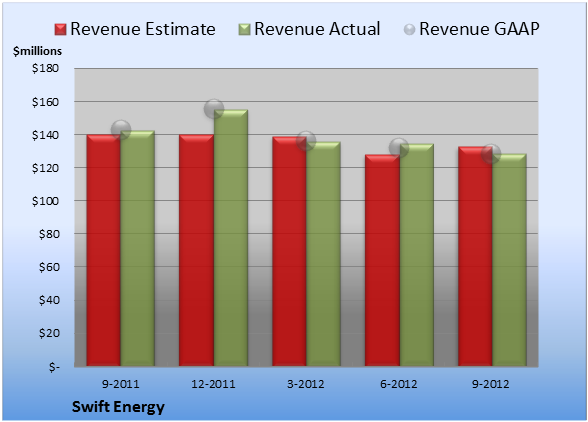Click the '6-2012' quarter label
Screen dimensions: 588x422
pos(399,384)
